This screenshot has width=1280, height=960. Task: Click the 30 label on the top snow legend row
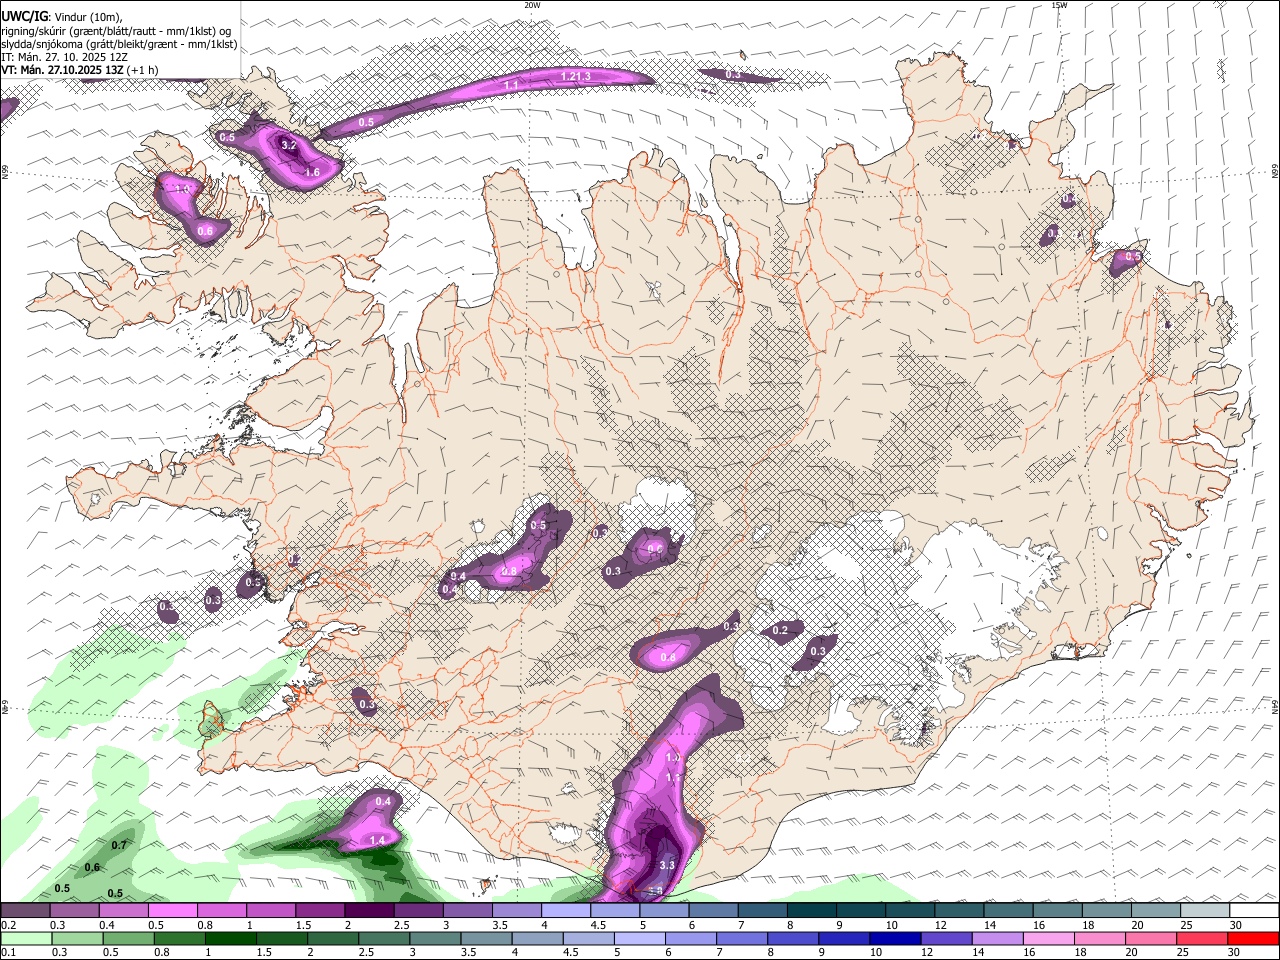coord(1236,925)
